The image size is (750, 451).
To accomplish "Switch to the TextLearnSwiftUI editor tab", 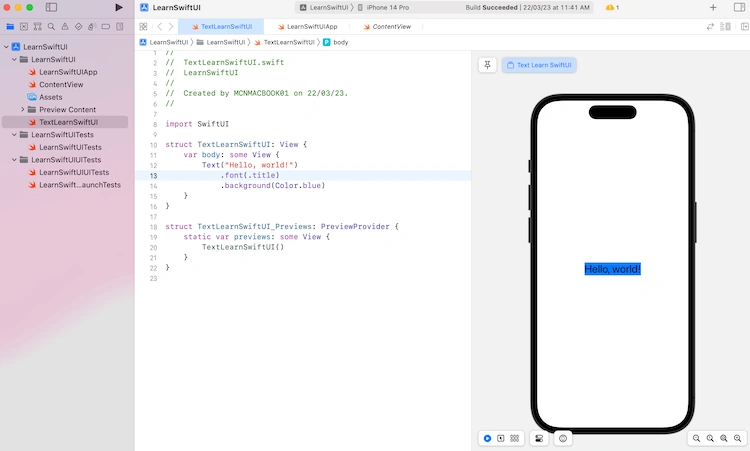I will [x=221, y=27].
